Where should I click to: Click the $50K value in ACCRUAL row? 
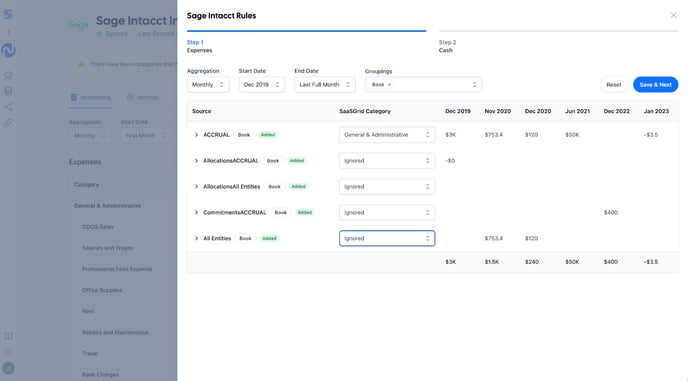(572, 135)
